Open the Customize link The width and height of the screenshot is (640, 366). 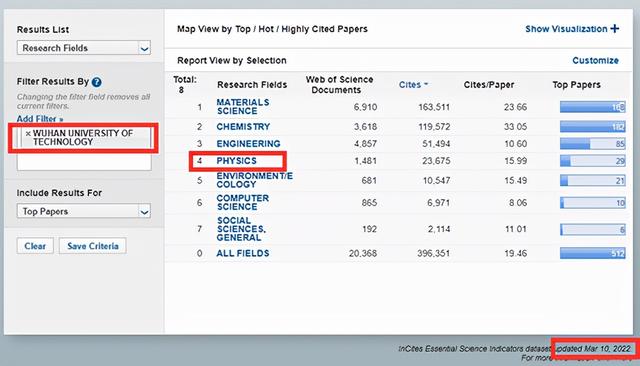(595, 60)
